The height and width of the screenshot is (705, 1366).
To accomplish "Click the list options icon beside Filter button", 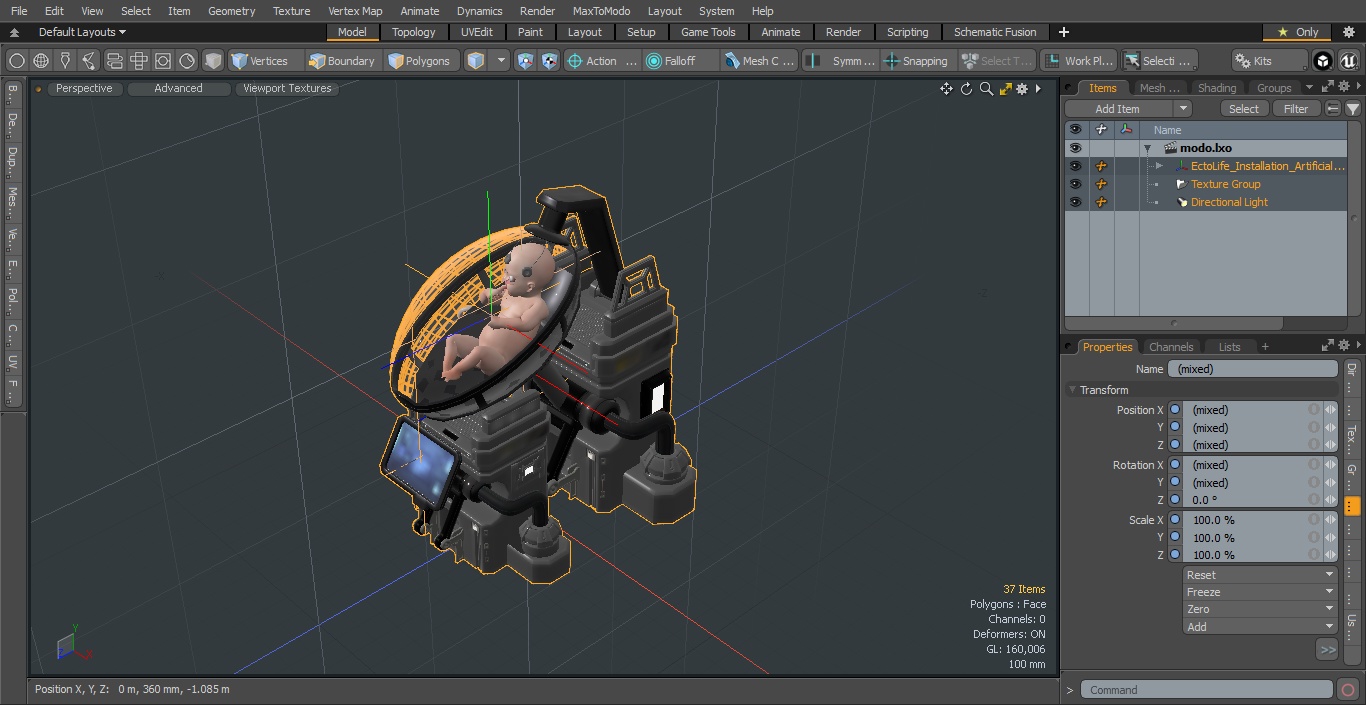I will tap(1332, 109).
